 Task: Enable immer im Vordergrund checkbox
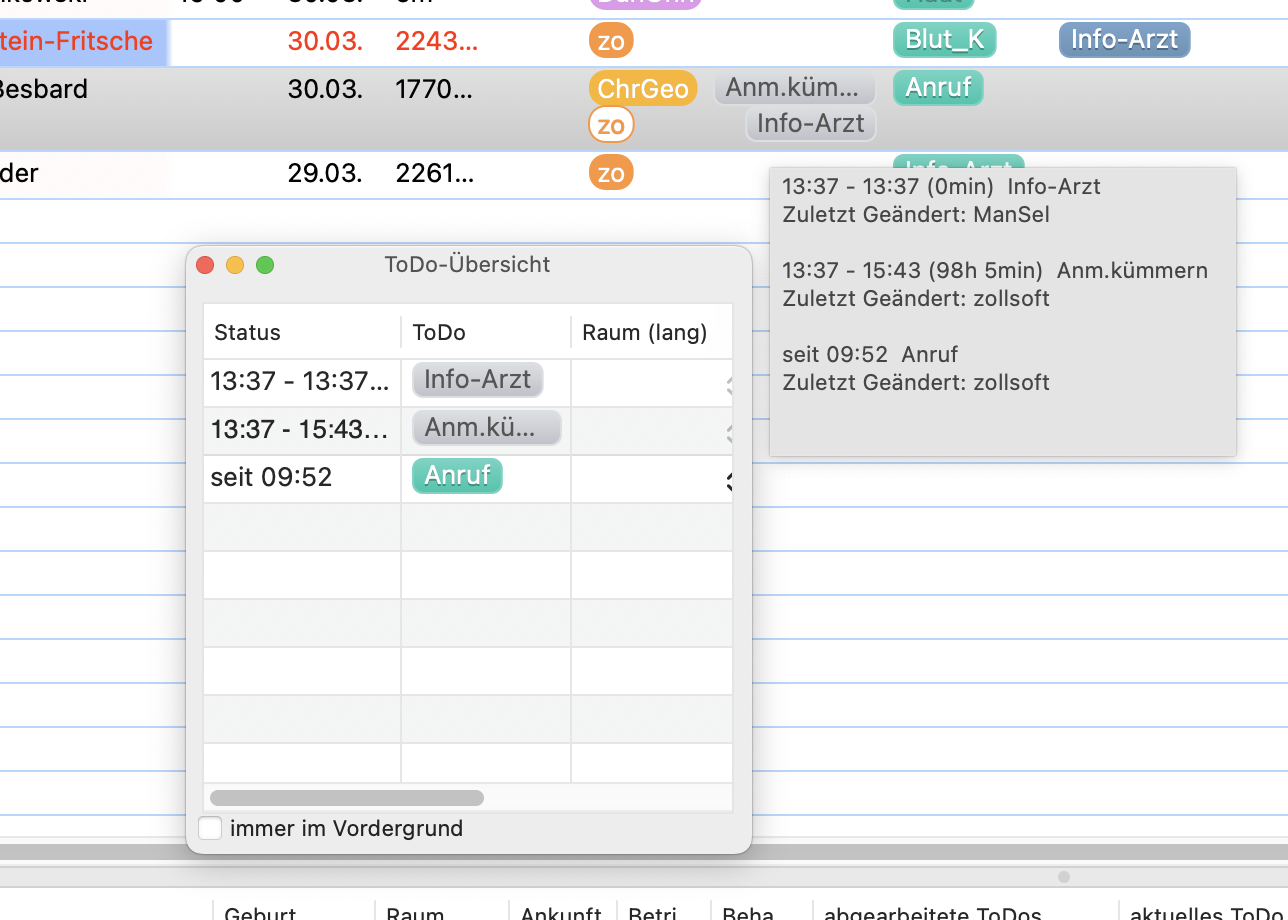pyautogui.click(x=210, y=828)
